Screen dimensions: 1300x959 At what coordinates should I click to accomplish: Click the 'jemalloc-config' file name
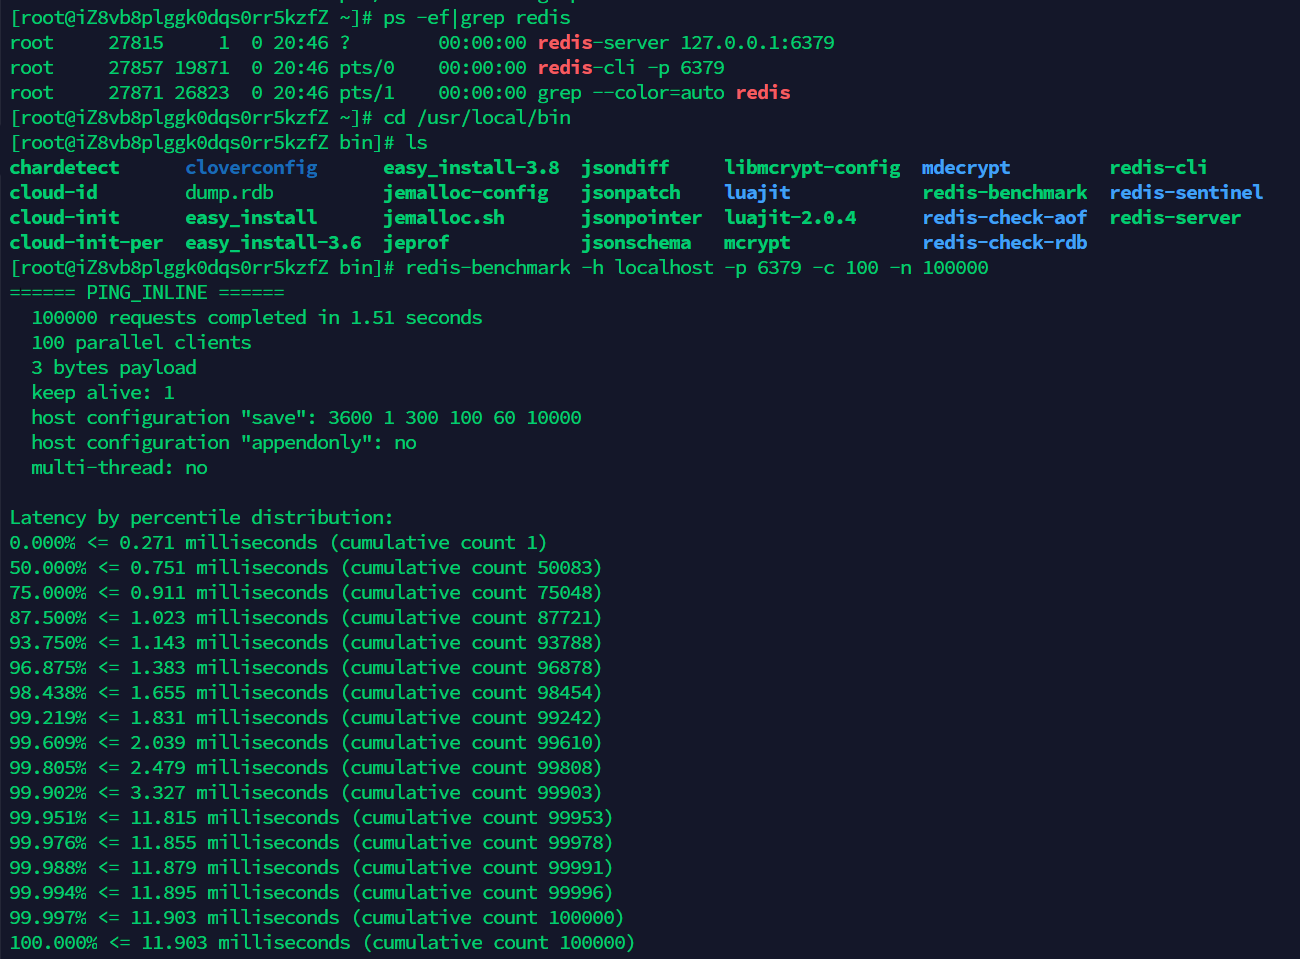click(x=466, y=193)
